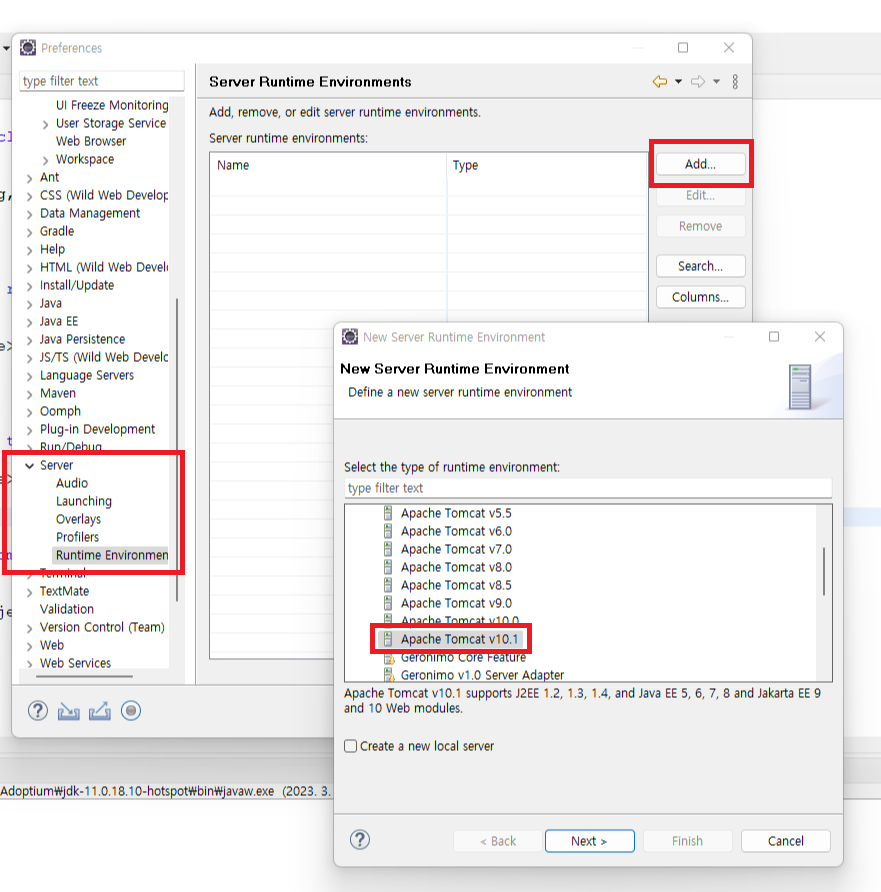Select Data Management preferences item

click(90, 213)
